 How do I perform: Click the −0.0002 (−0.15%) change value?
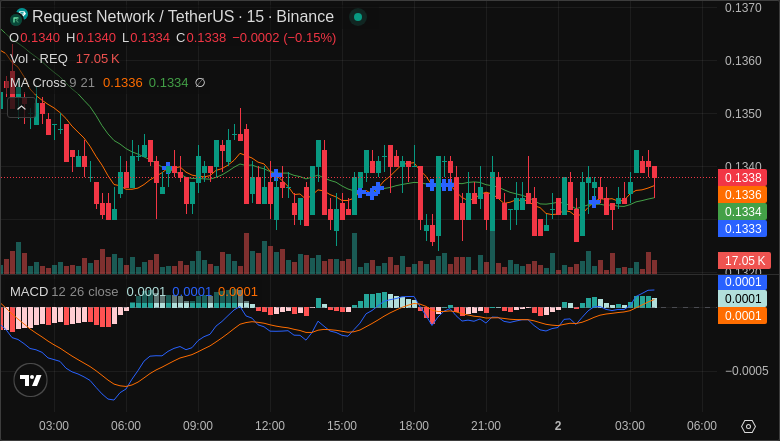point(284,38)
